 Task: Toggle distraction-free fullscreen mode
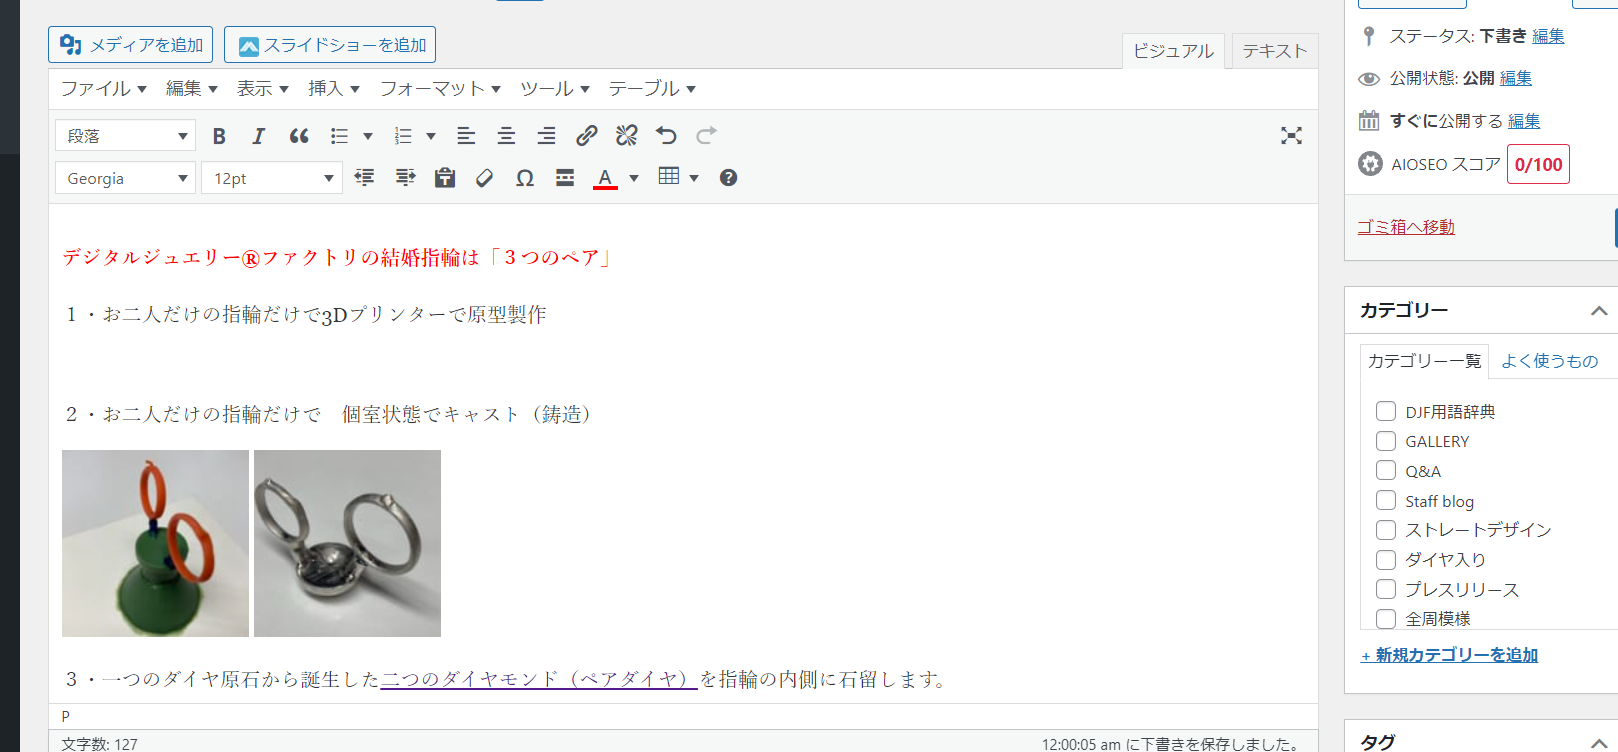click(x=1291, y=136)
